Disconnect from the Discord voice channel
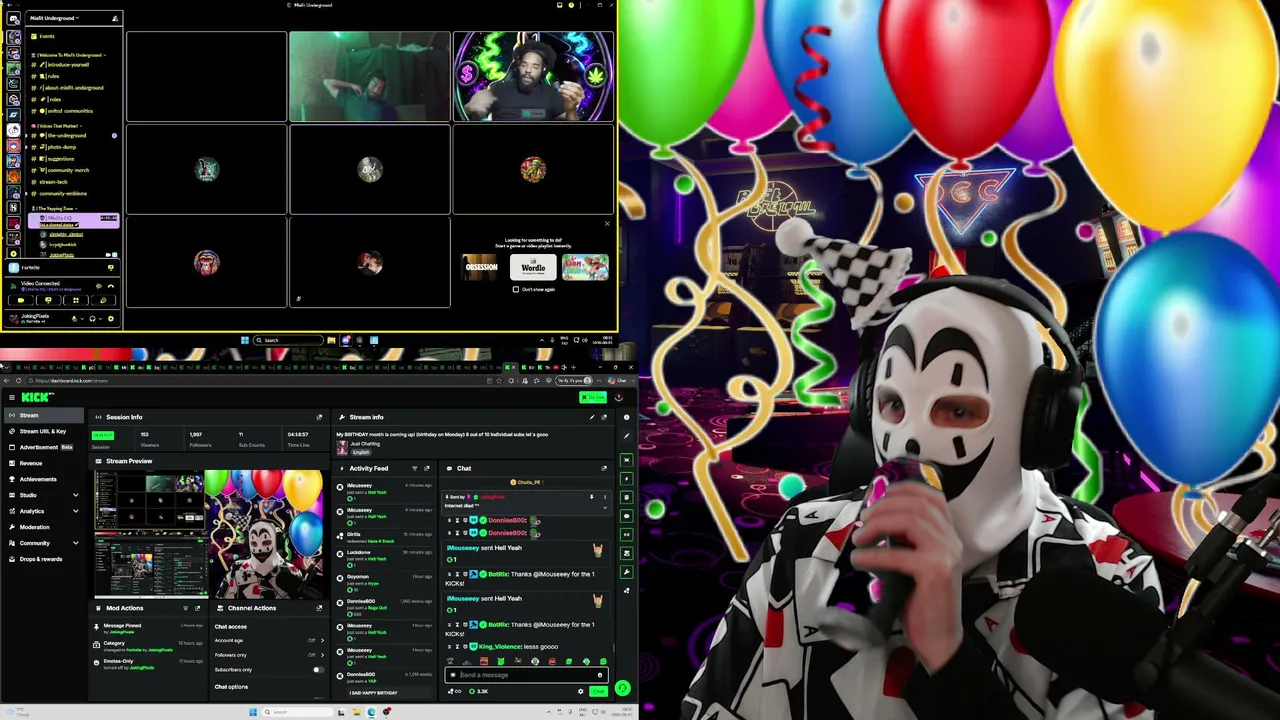The width and height of the screenshot is (1280, 720). tap(110, 286)
